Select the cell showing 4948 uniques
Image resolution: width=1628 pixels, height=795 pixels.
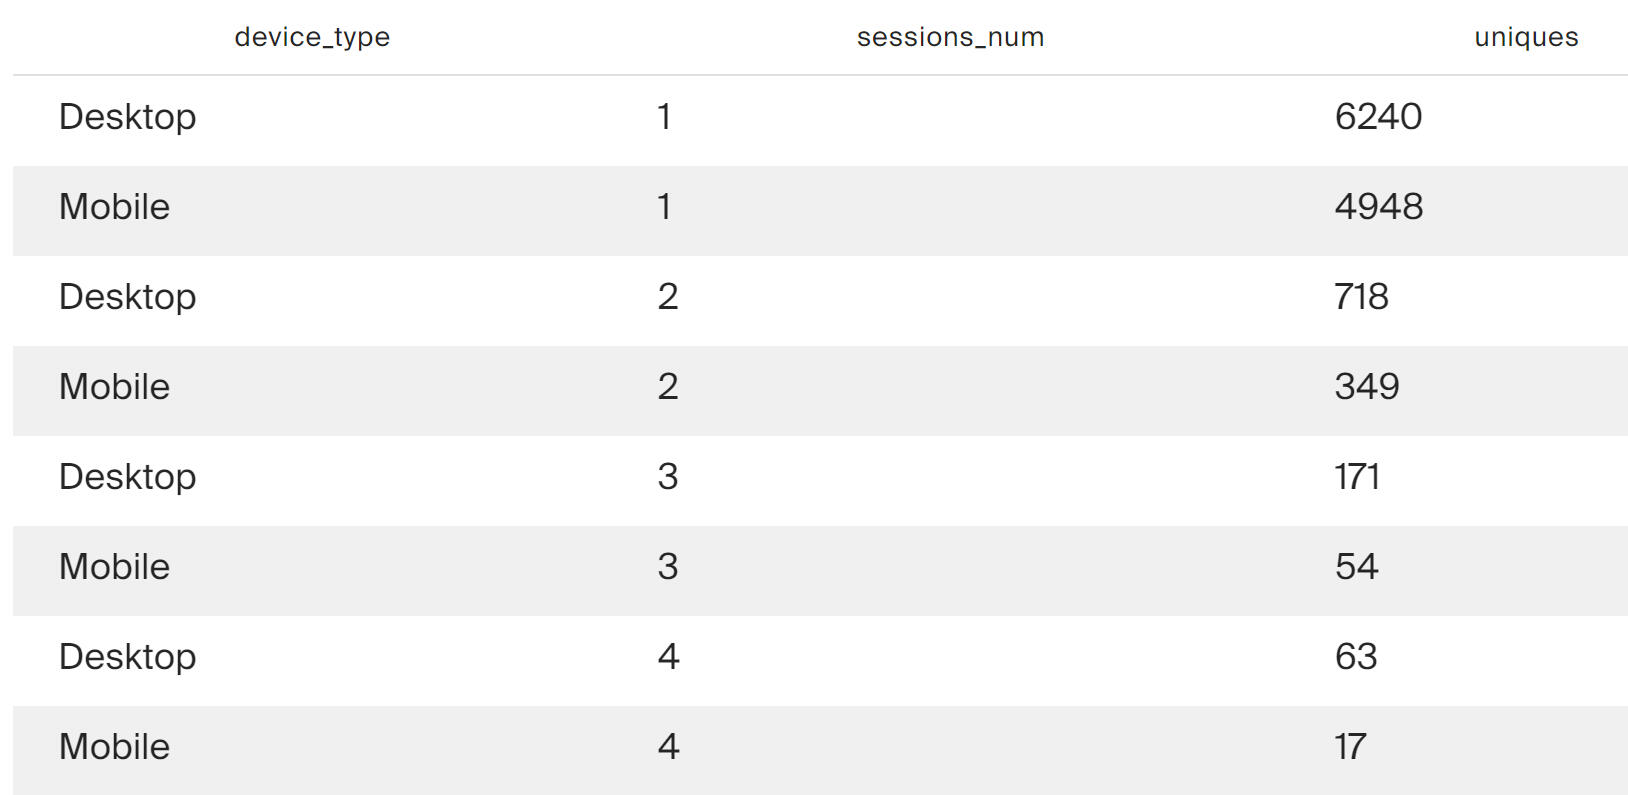tap(1378, 207)
